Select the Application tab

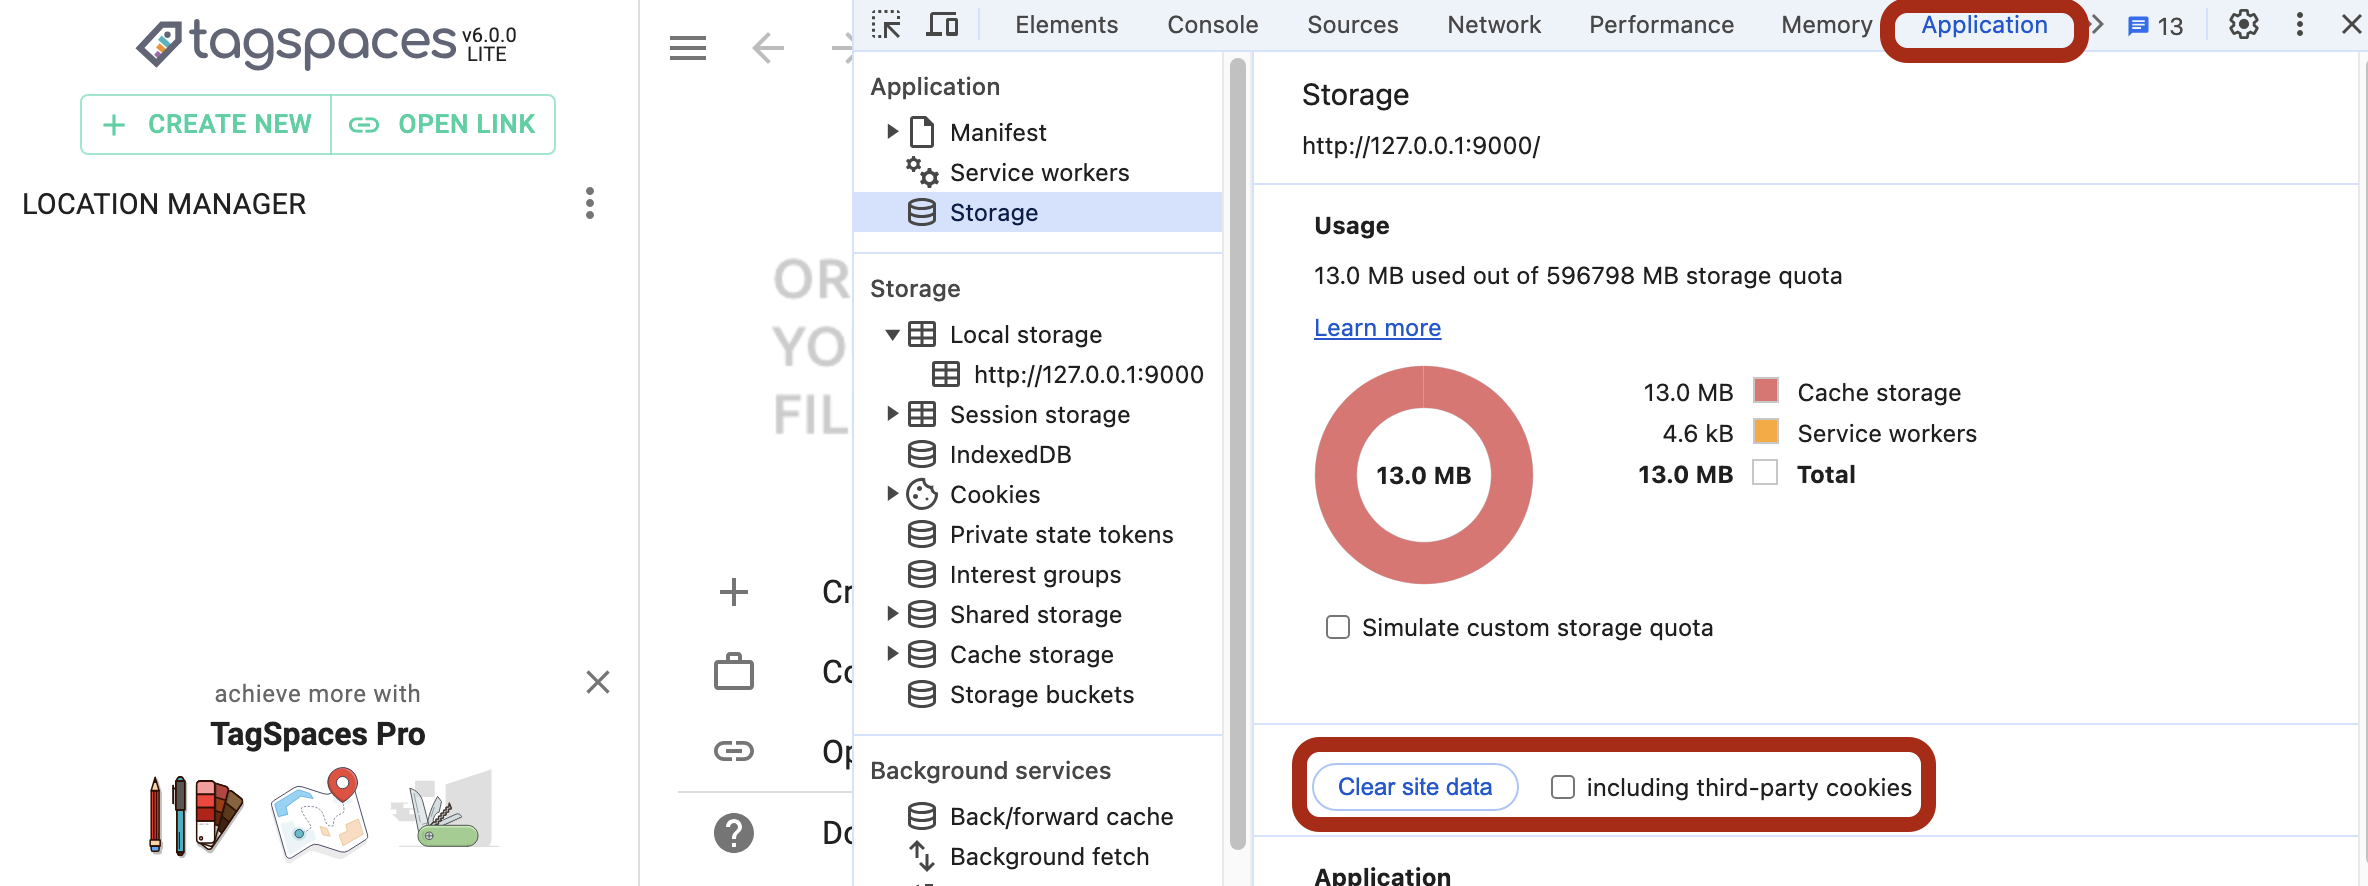tap(1984, 25)
